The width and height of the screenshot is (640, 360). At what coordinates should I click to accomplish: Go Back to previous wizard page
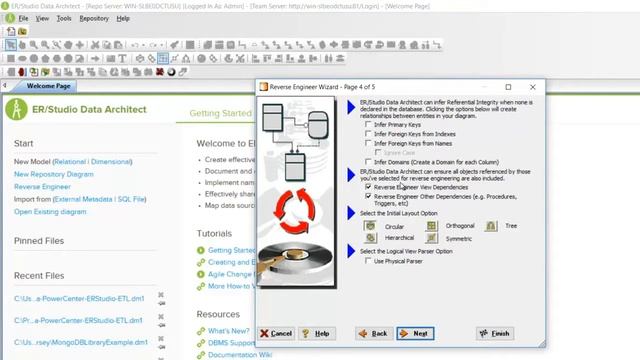pyautogui.click(x=374, y=333)
